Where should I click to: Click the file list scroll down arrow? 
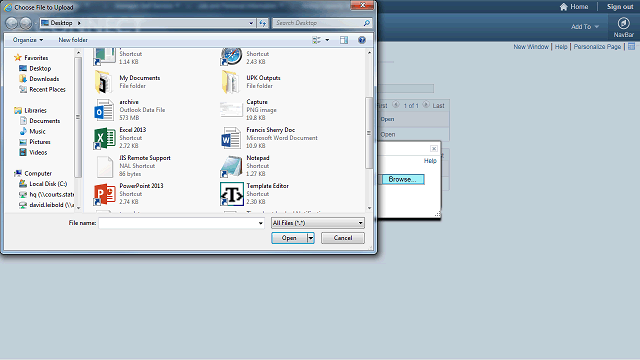pyautogui.click(x=369, y=208)
